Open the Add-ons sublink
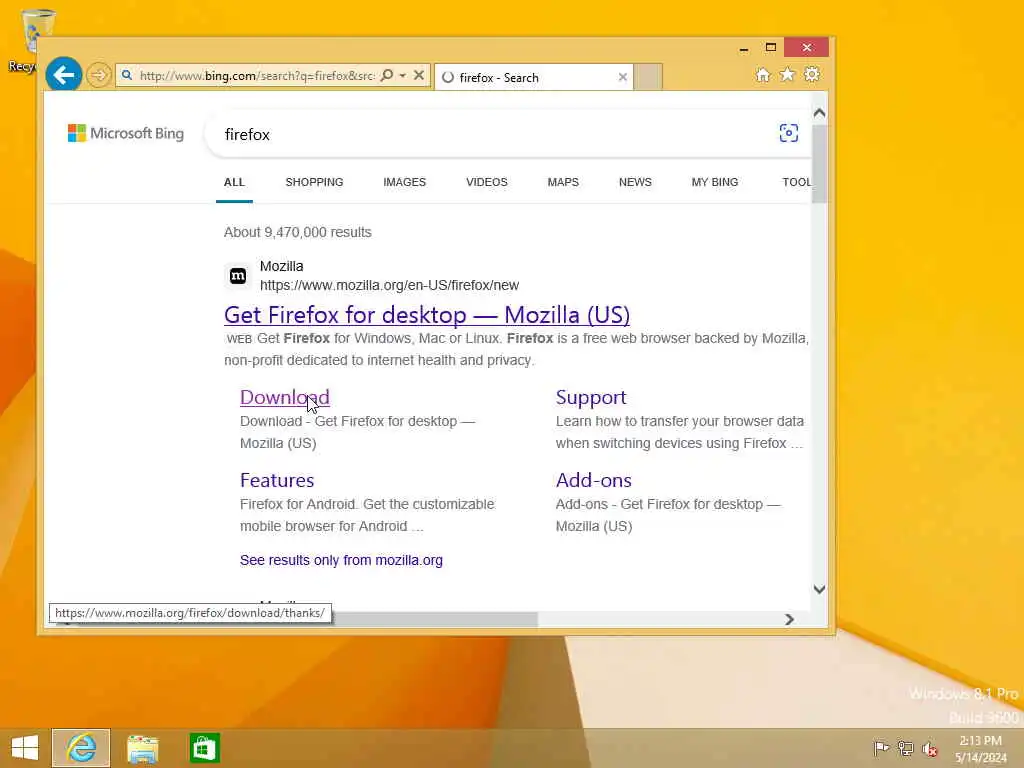 (594, 480)
